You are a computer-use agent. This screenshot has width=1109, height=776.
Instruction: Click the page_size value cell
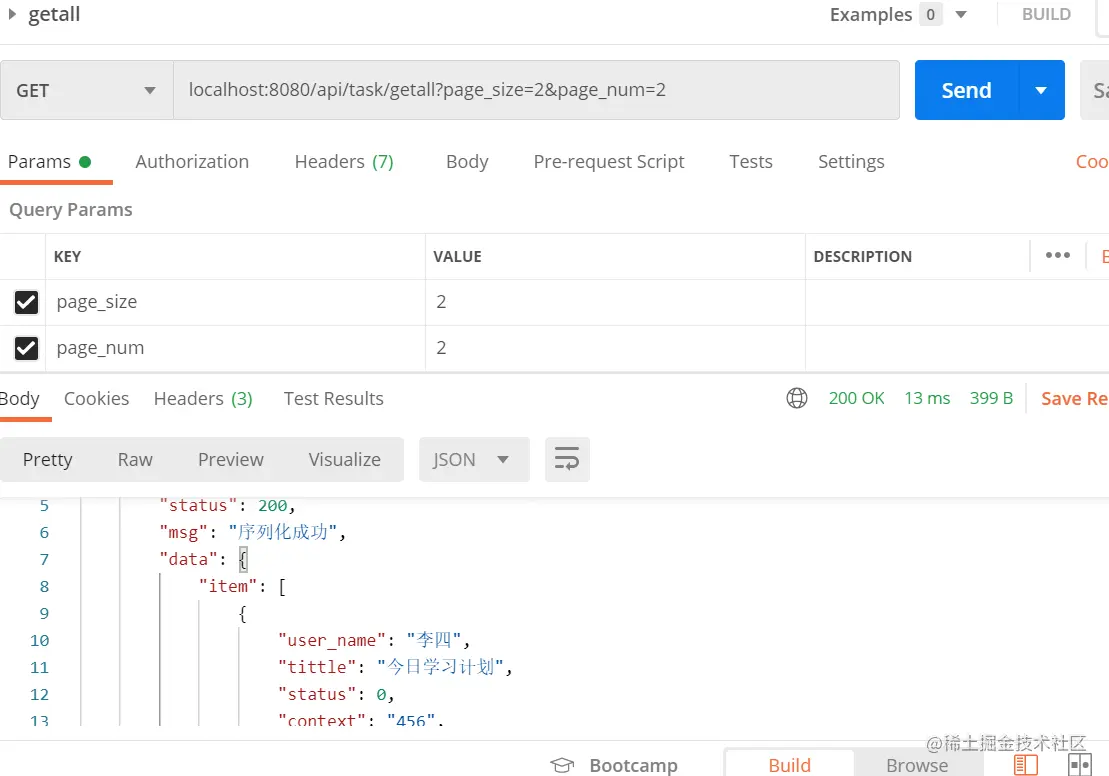pos(615,302)
